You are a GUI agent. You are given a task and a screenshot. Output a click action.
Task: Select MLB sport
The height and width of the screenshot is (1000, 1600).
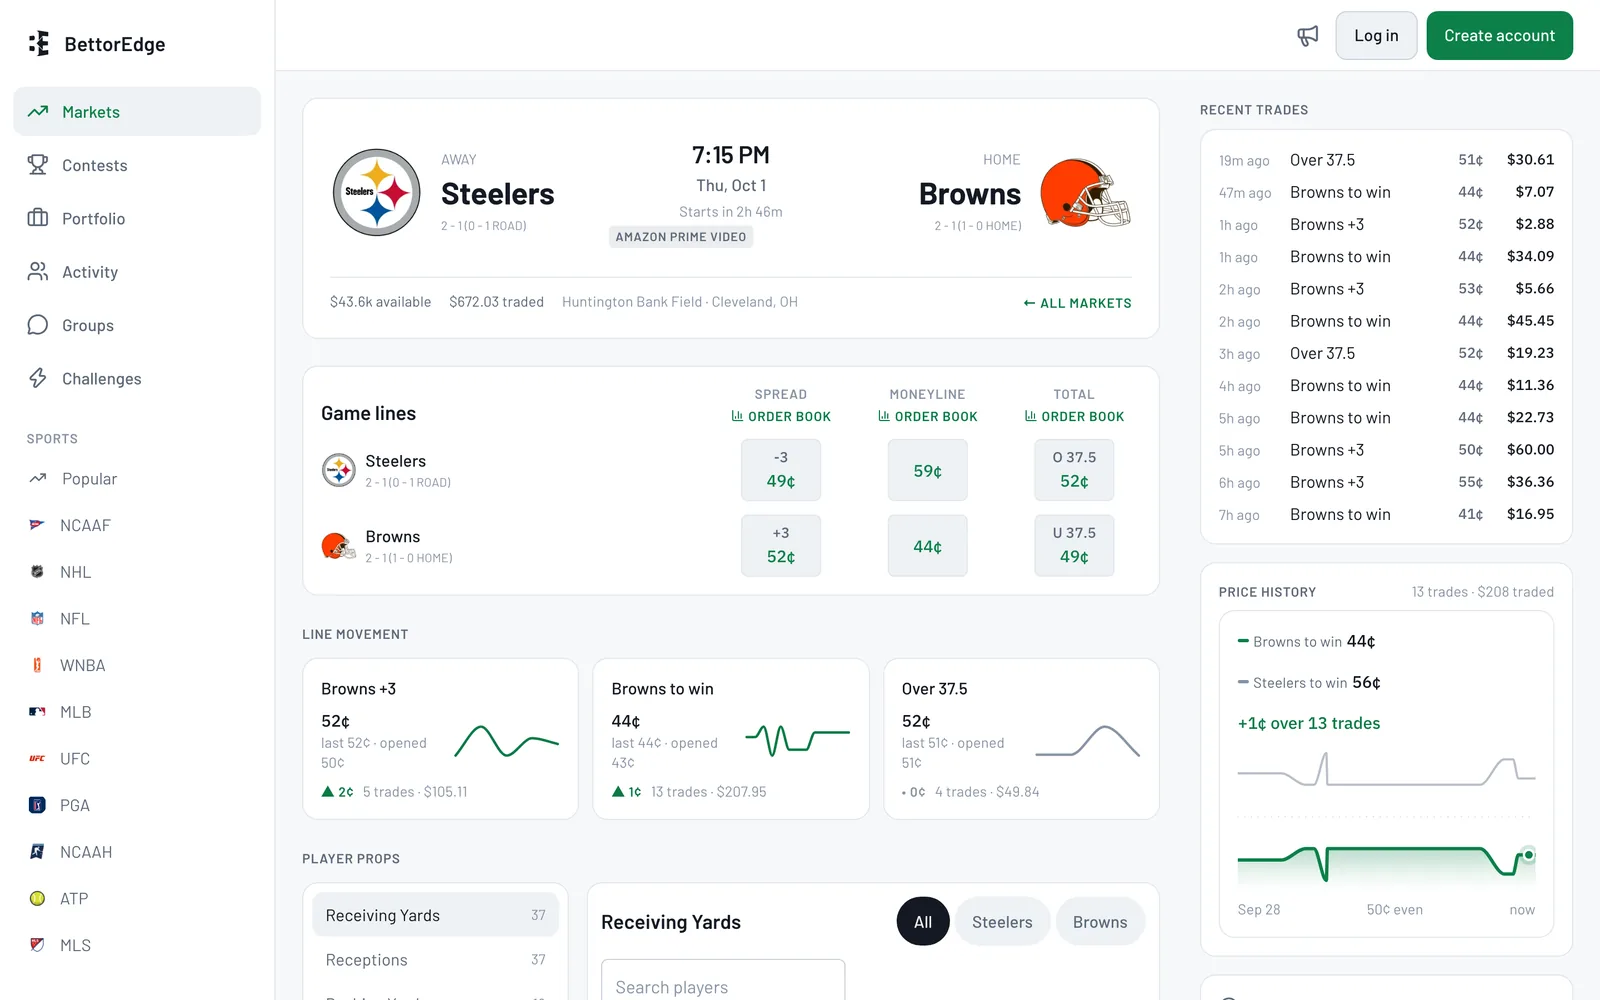coord(137,712)
